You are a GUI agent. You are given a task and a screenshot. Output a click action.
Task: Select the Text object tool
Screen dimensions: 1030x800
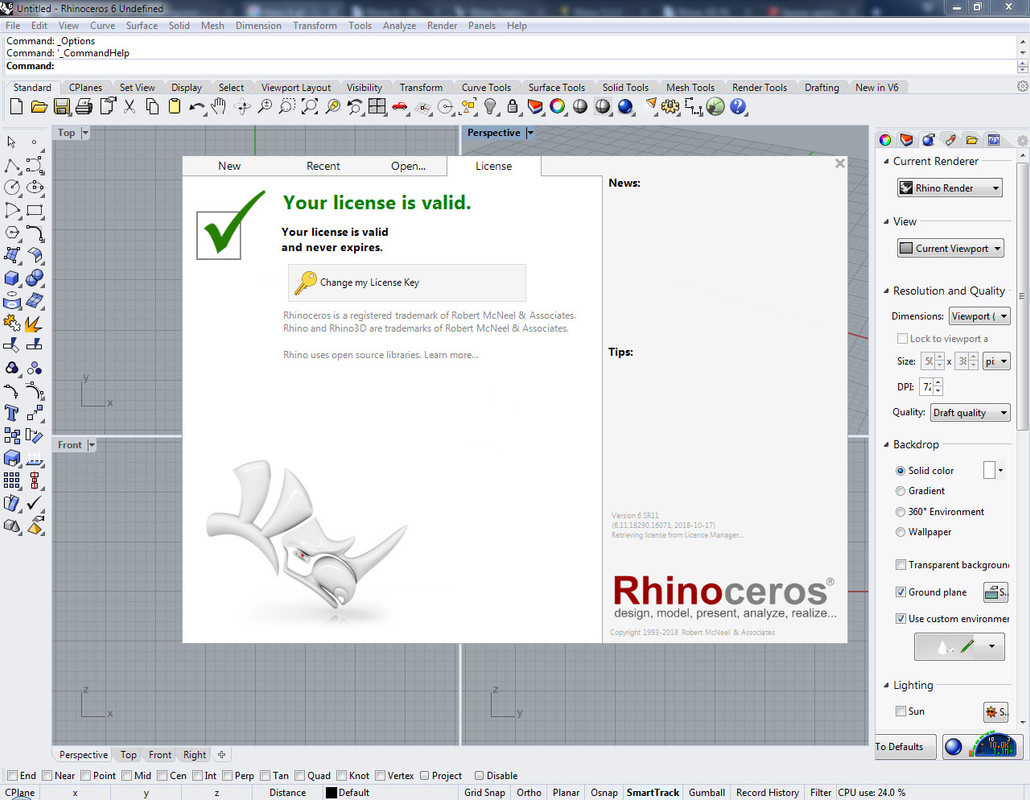[x=11, y=412]
